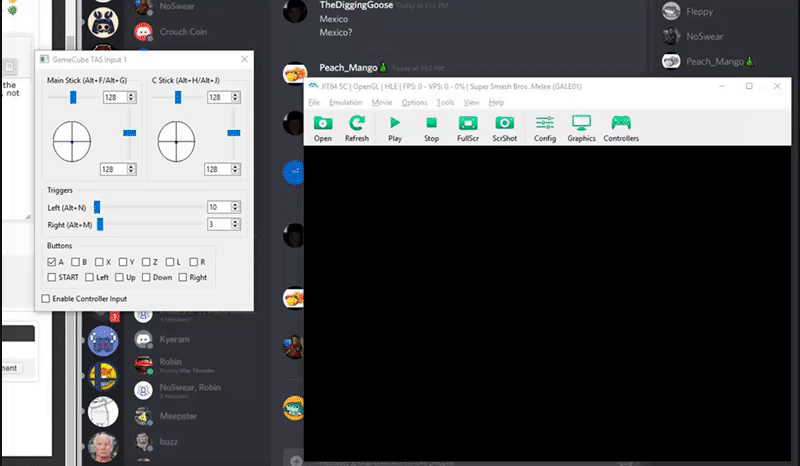Check the B button checkbox
The image size is (800, 466).
click(x=76, y=262)
